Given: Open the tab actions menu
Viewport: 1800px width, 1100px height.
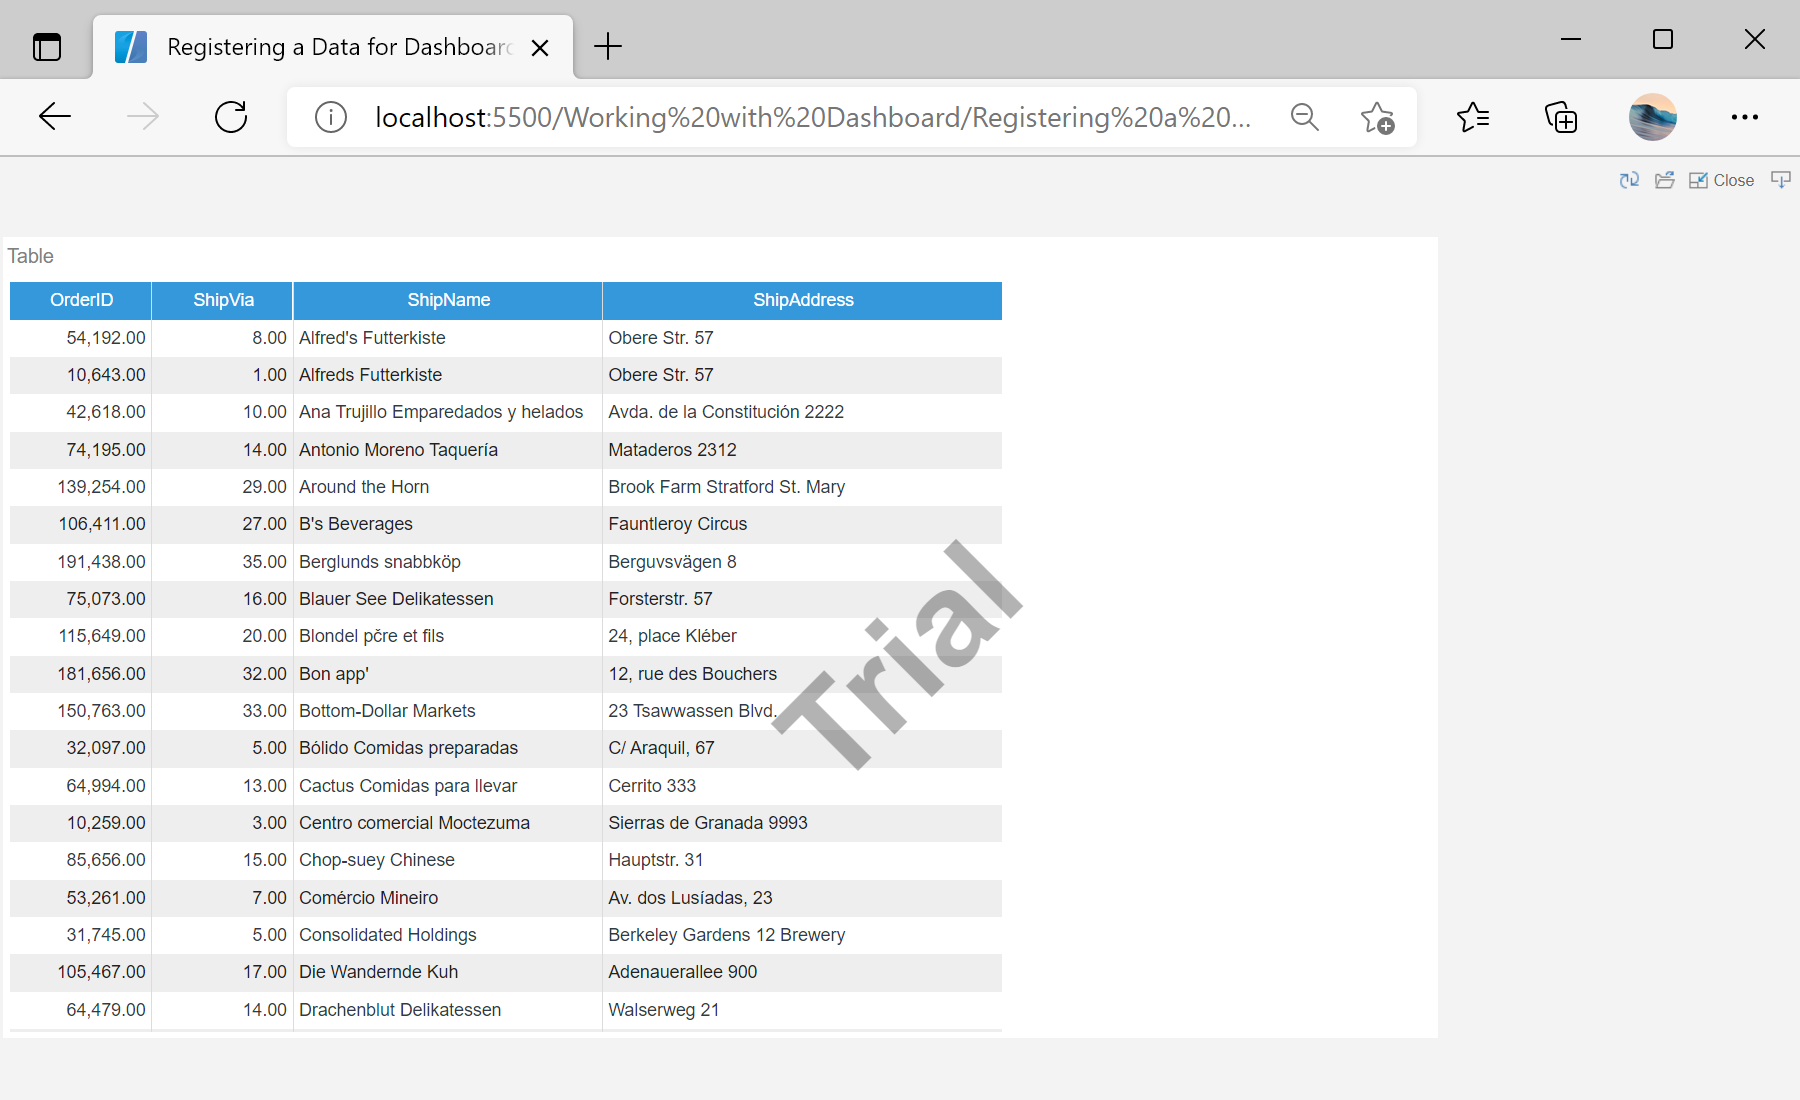Looking at the screenshot, I should tap(47, 46).
